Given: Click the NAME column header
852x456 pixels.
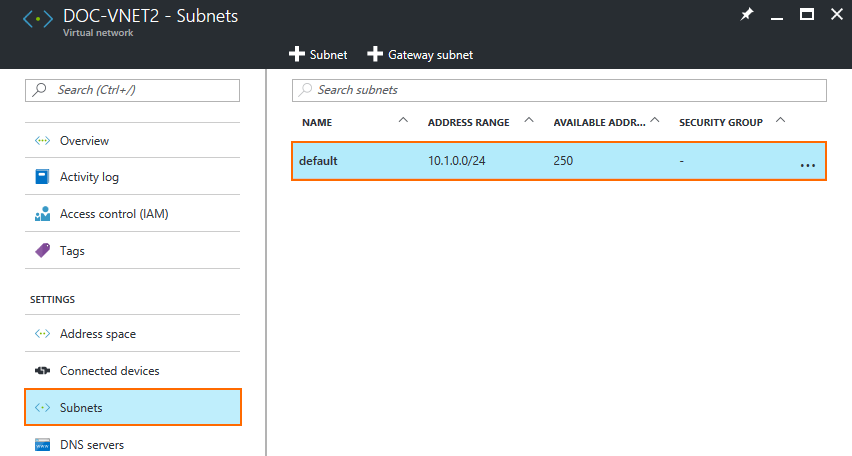Looking at the screenshot, I should tap(317, 123).
